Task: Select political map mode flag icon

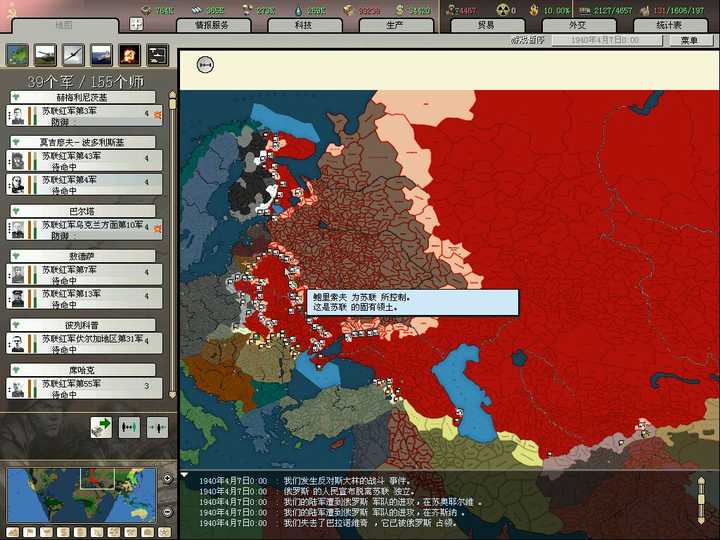Action: pos(29,532)
